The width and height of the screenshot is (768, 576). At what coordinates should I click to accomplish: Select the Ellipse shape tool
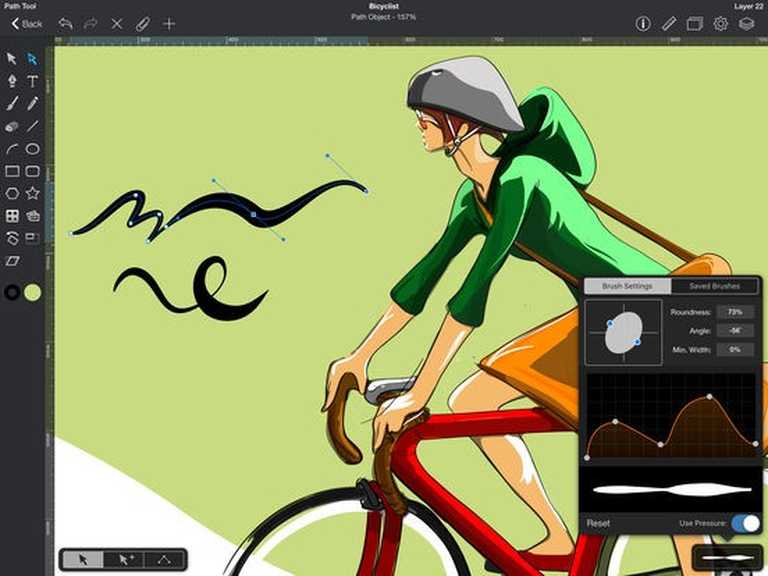point(32,148)
